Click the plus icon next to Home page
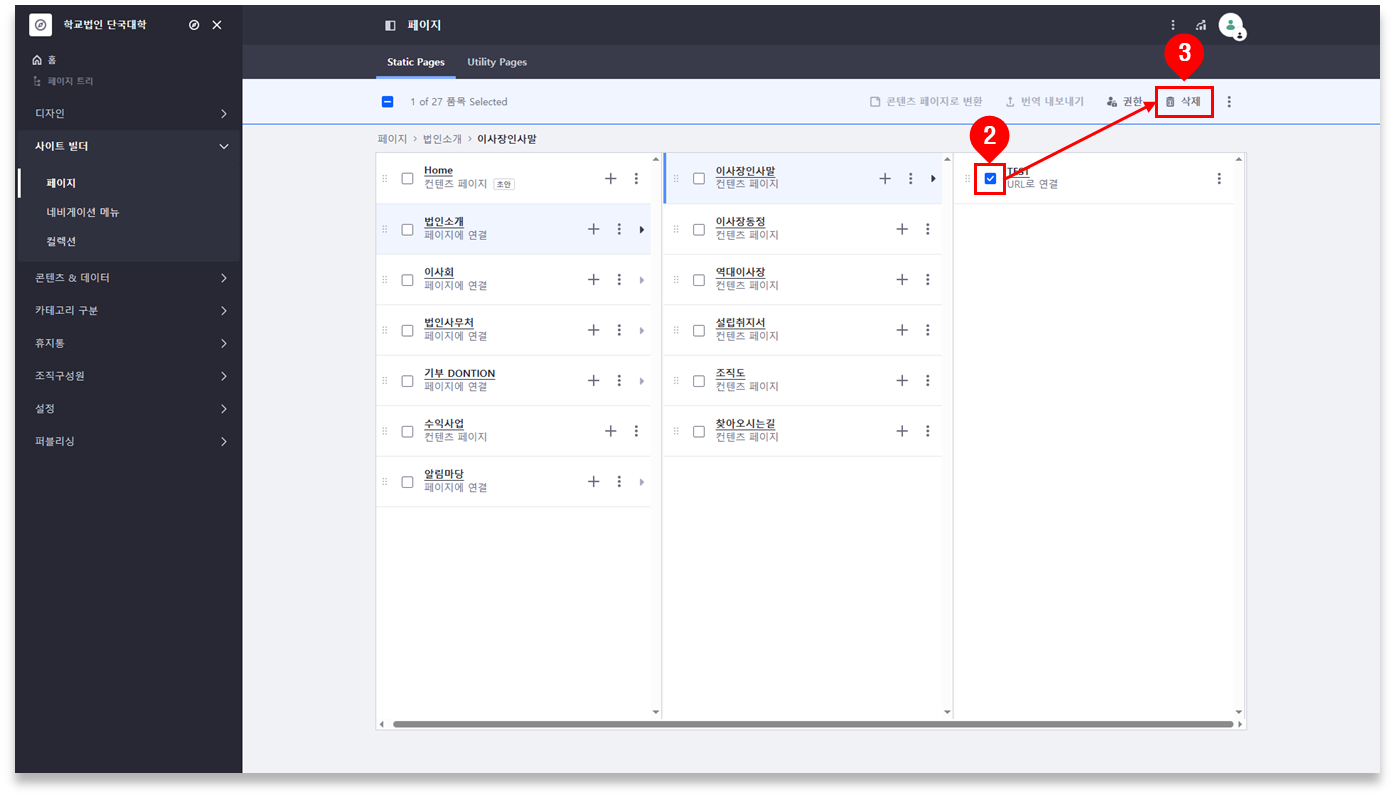The width and height of the screenshot is (1395, 798). coord(610,179)
